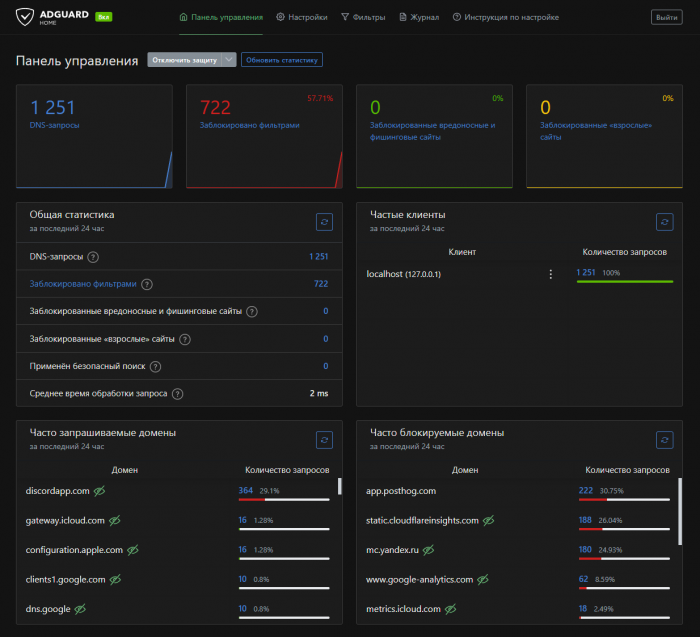Toggle blocking icon for mc.yandex.ru
The height and width of the screenshot is (637, 700).
(428, 550)
